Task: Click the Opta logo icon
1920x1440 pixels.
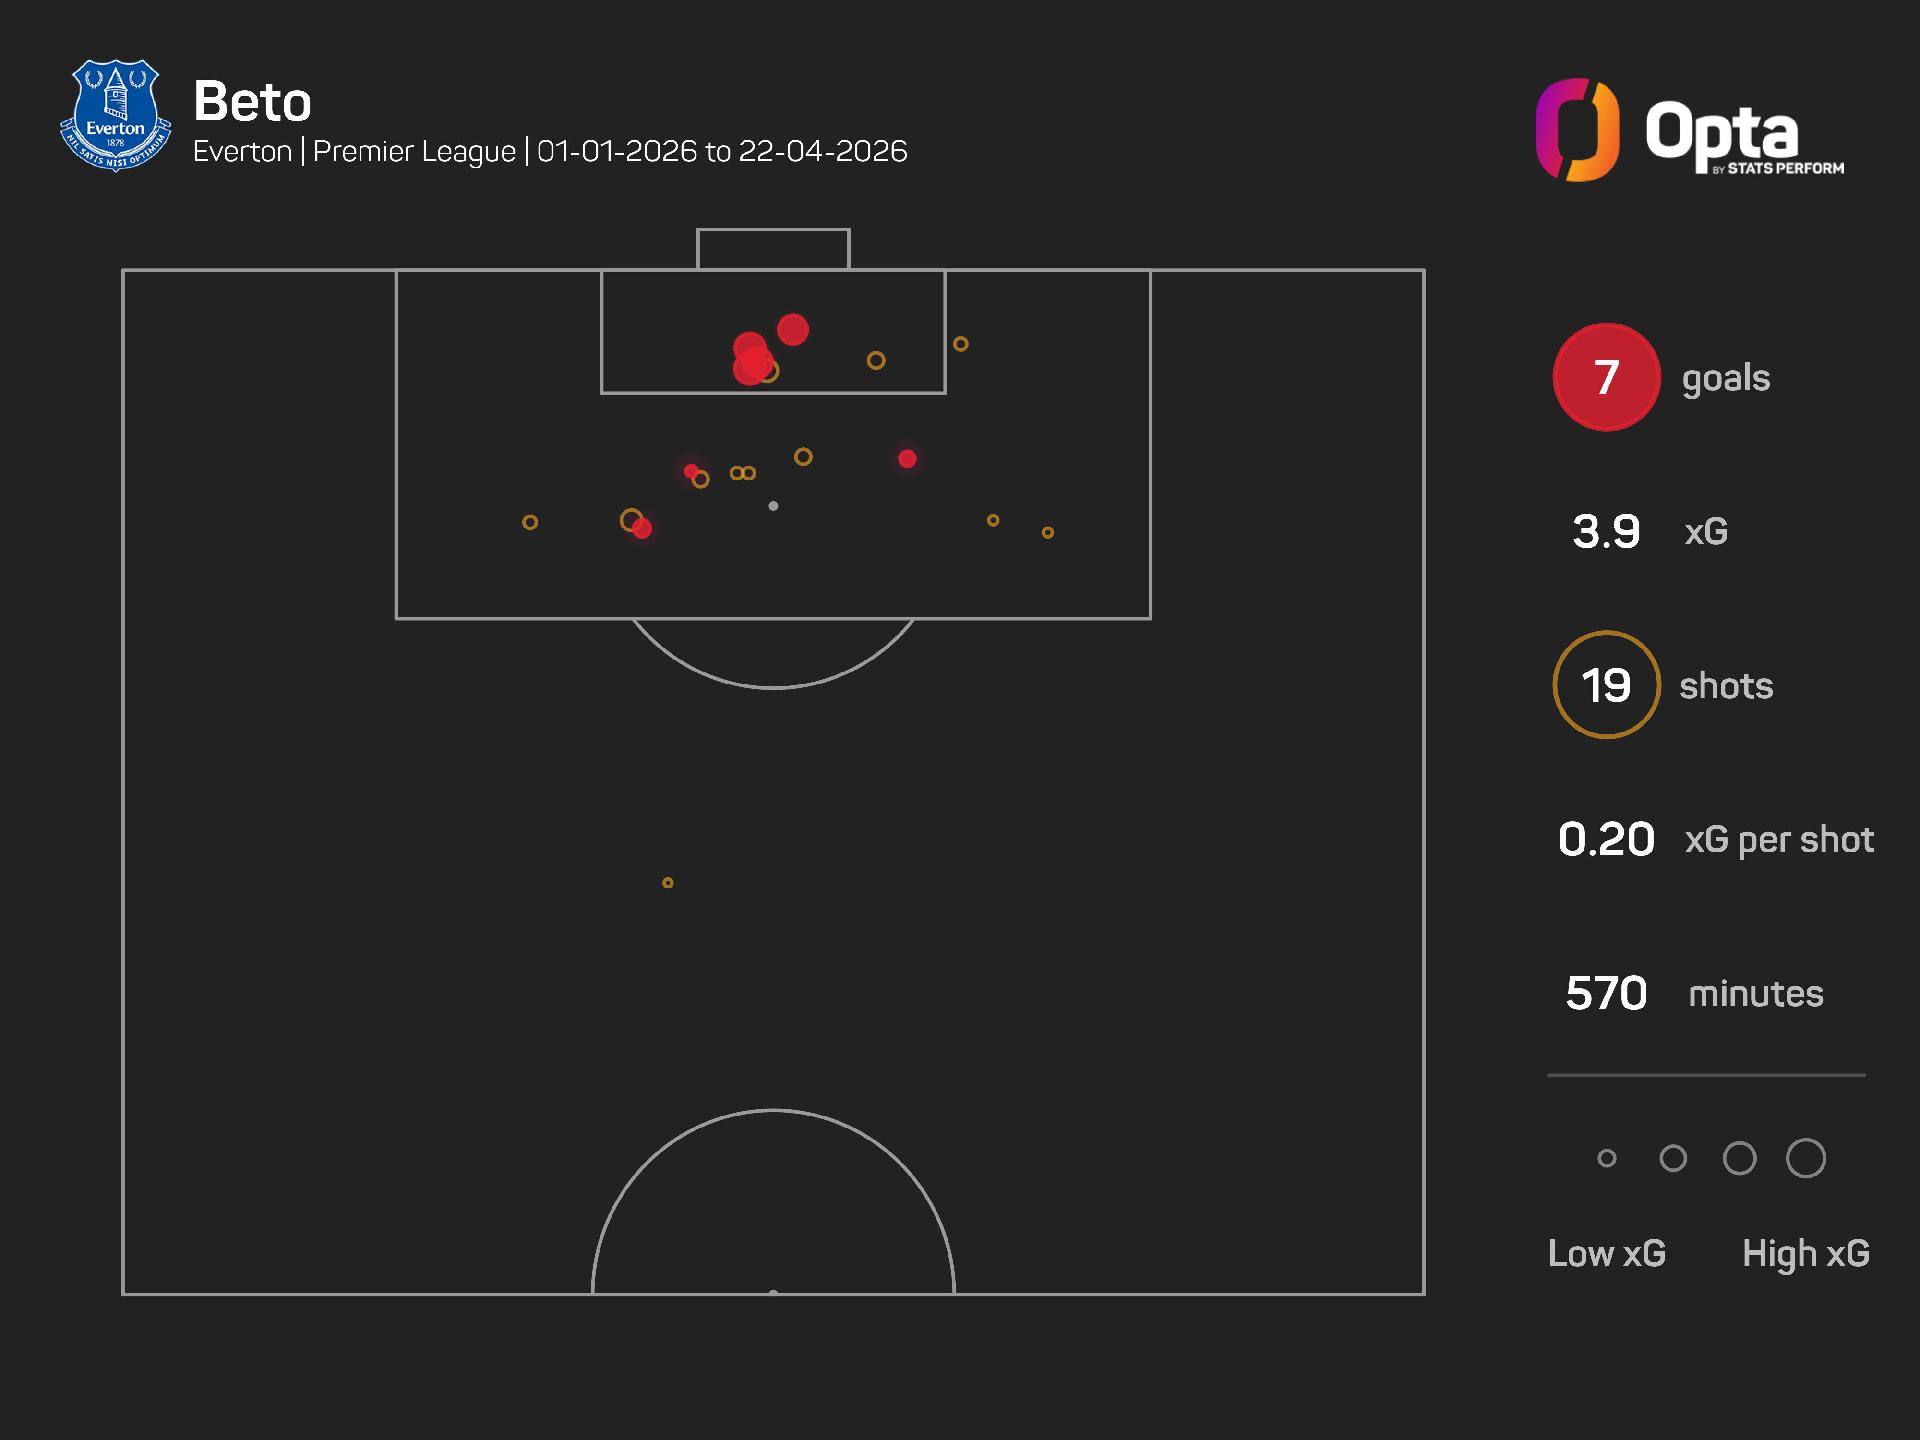Action: [x=1577, y=130]
